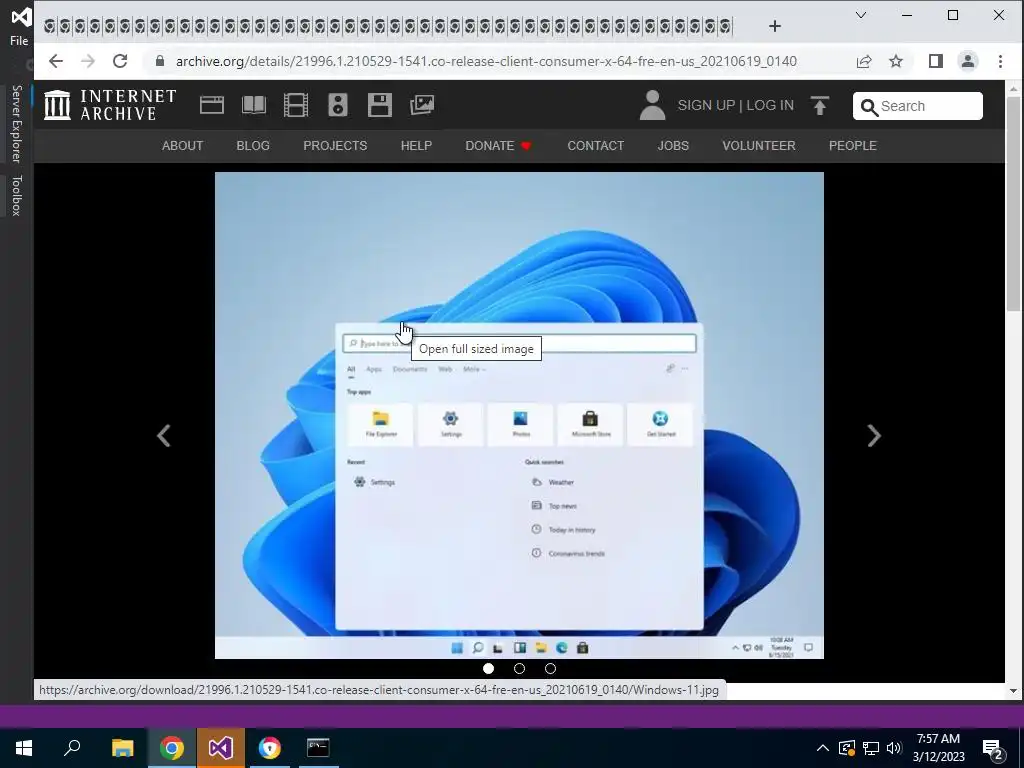
Task: Click the volume speaker tray icon
Action: [x=894, y=748]
